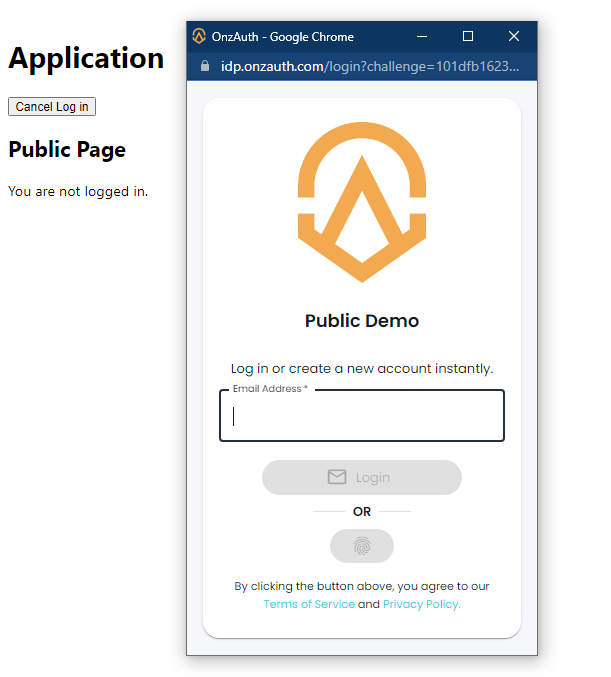This screenshot has width=611, height=677.
Task: Click 'You are not logged in.' text
Action: [x=78, y=191]
